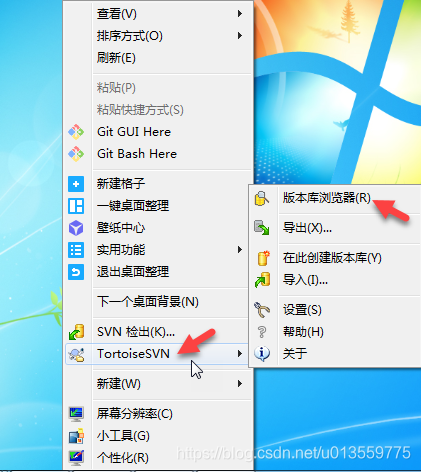
Task: Choose 导入(I)... entry
Action: click(x=305, y=280)
